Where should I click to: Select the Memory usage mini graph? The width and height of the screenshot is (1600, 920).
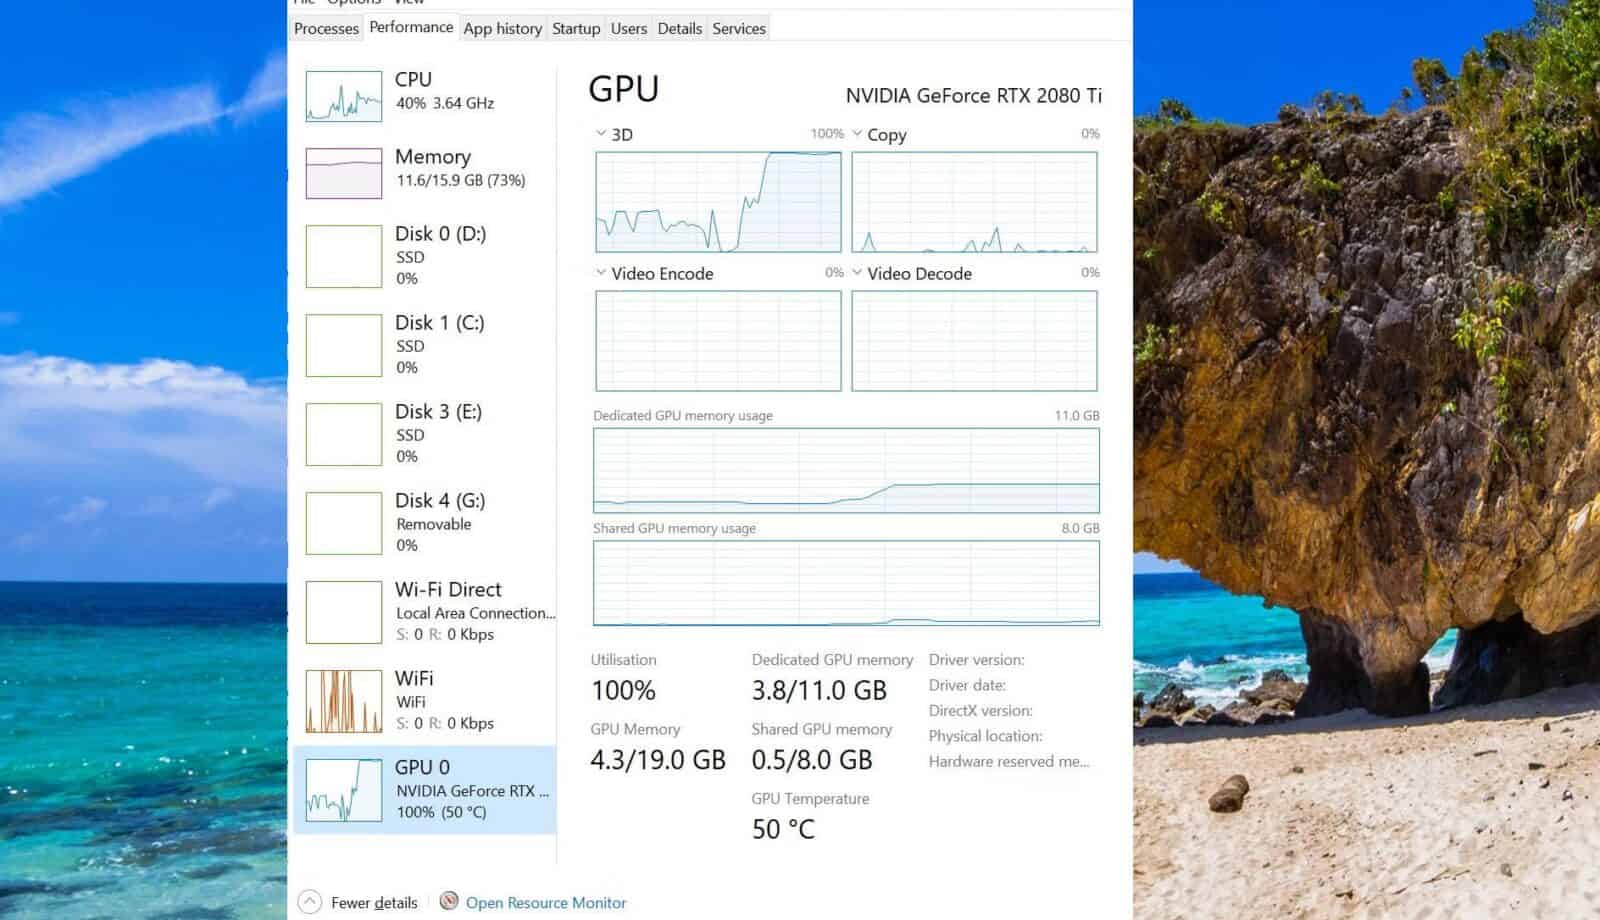pos(344,173)
